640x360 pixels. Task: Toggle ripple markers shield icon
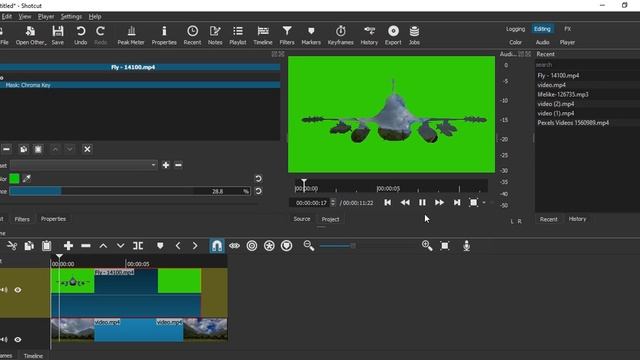click(x=287, y=246)
